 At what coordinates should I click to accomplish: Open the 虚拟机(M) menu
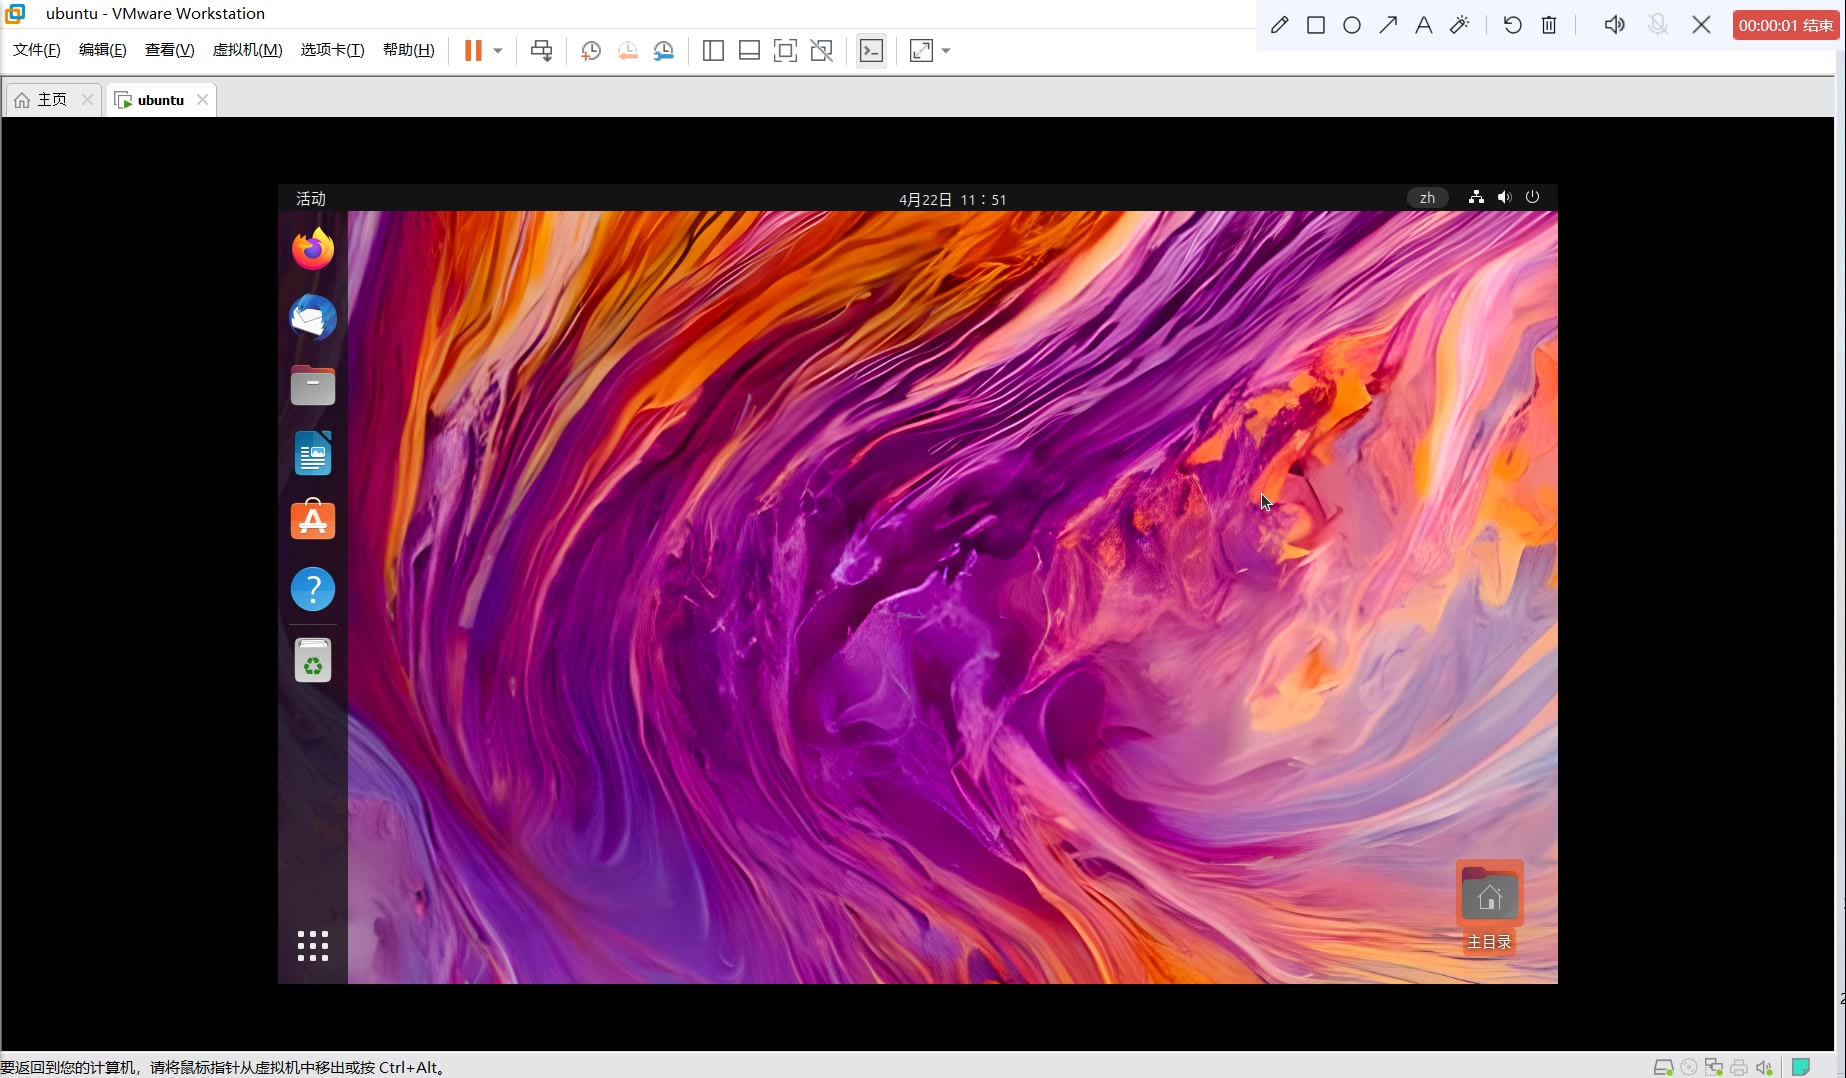247,50
